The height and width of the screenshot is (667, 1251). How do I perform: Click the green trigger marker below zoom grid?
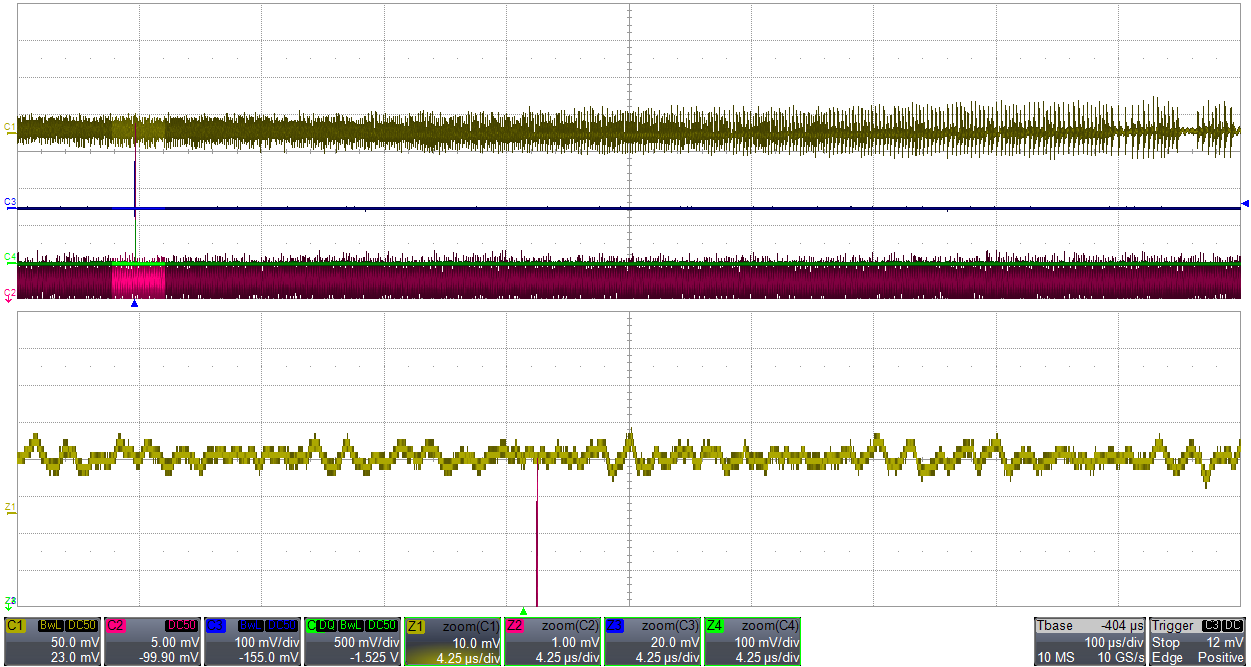tap(523, 611)
